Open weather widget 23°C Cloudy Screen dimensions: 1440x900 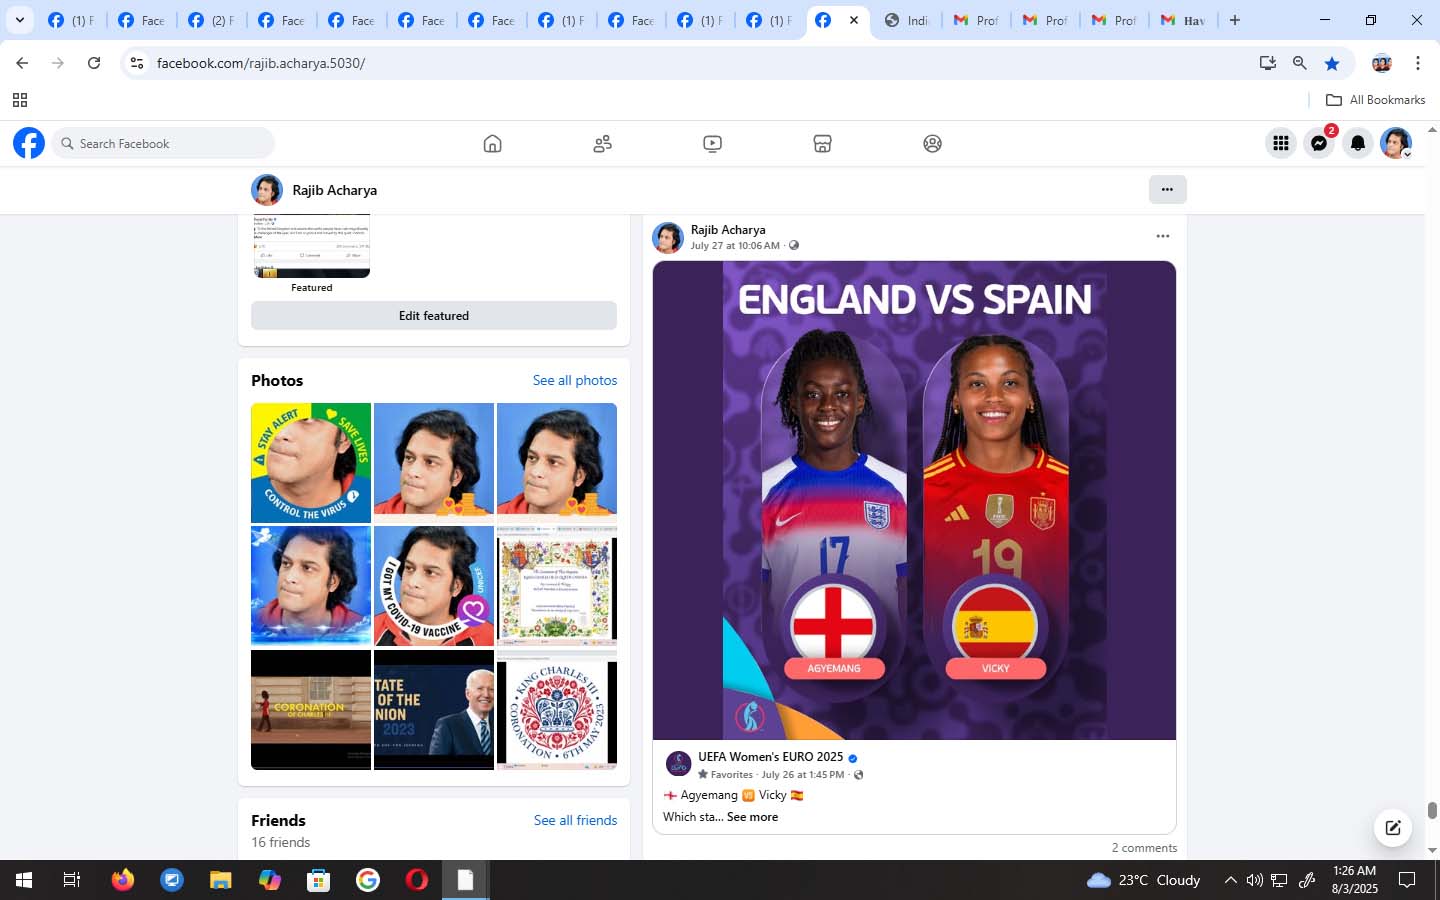point(1143,880)
